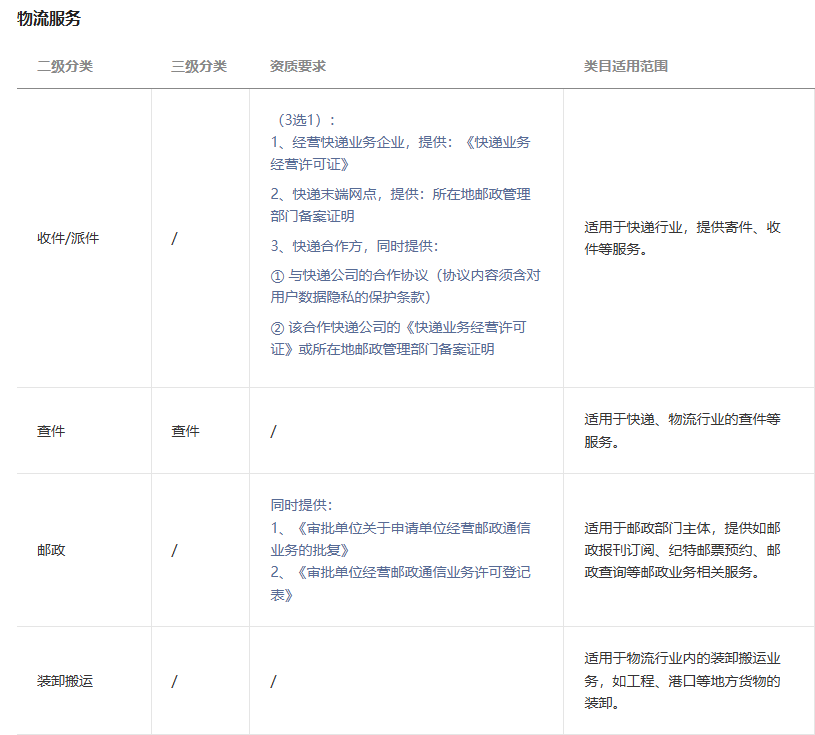This screenshot has height=735, width=815.
Task: Select the 二级分类 column header
Action: point(65,66)
